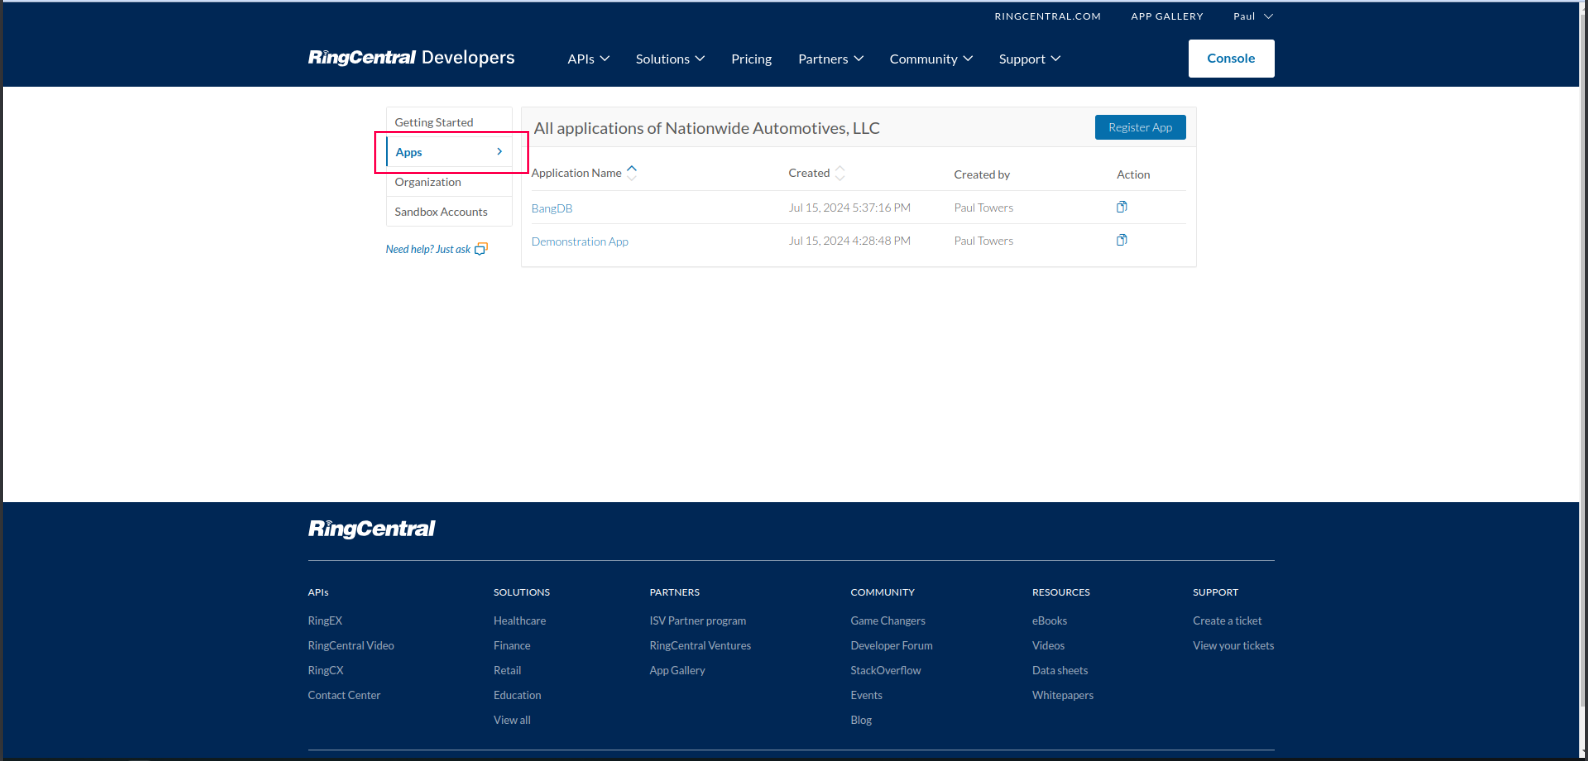Click the Apps chevron arrow
The height and width of the screenshot is (761, 1588).
[500, 152]
